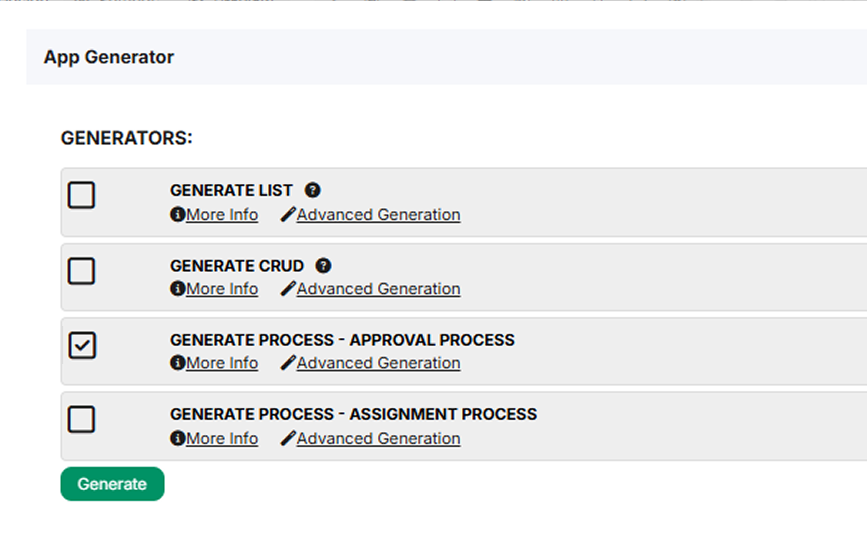Uncheck the Approval Process checkbox
Screen dimensions: 867x558
pyautogui.click(x=82, y=346)
